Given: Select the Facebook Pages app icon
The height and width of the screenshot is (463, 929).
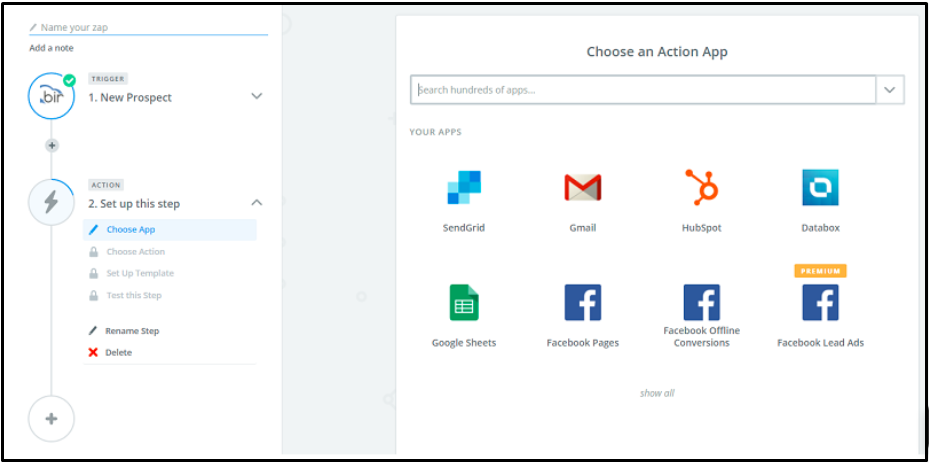Looking at the screenshot, I should coord(582,302).
